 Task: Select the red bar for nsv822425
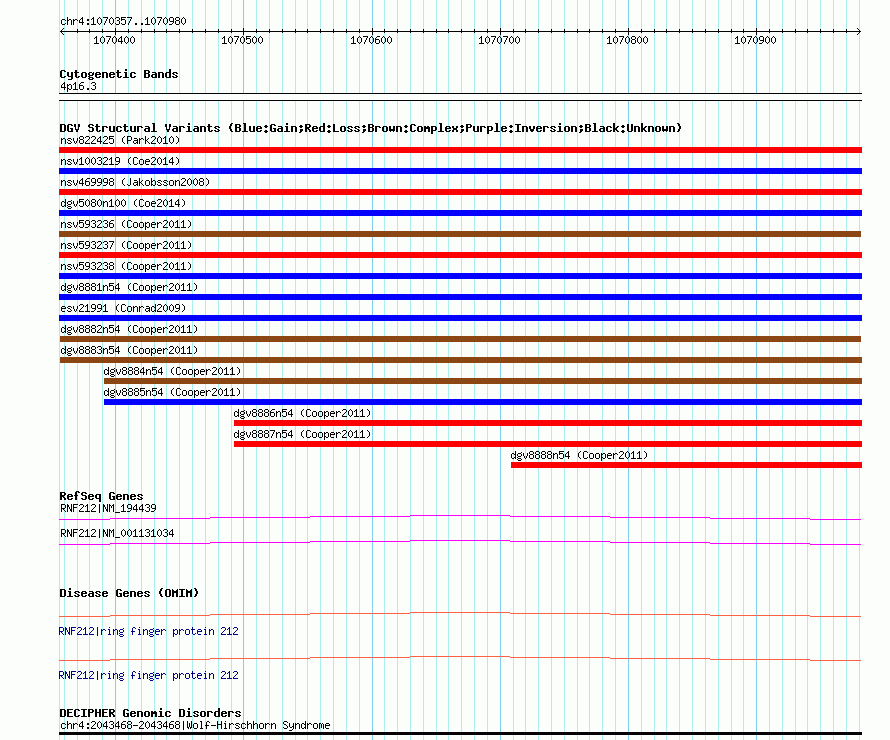460,150
